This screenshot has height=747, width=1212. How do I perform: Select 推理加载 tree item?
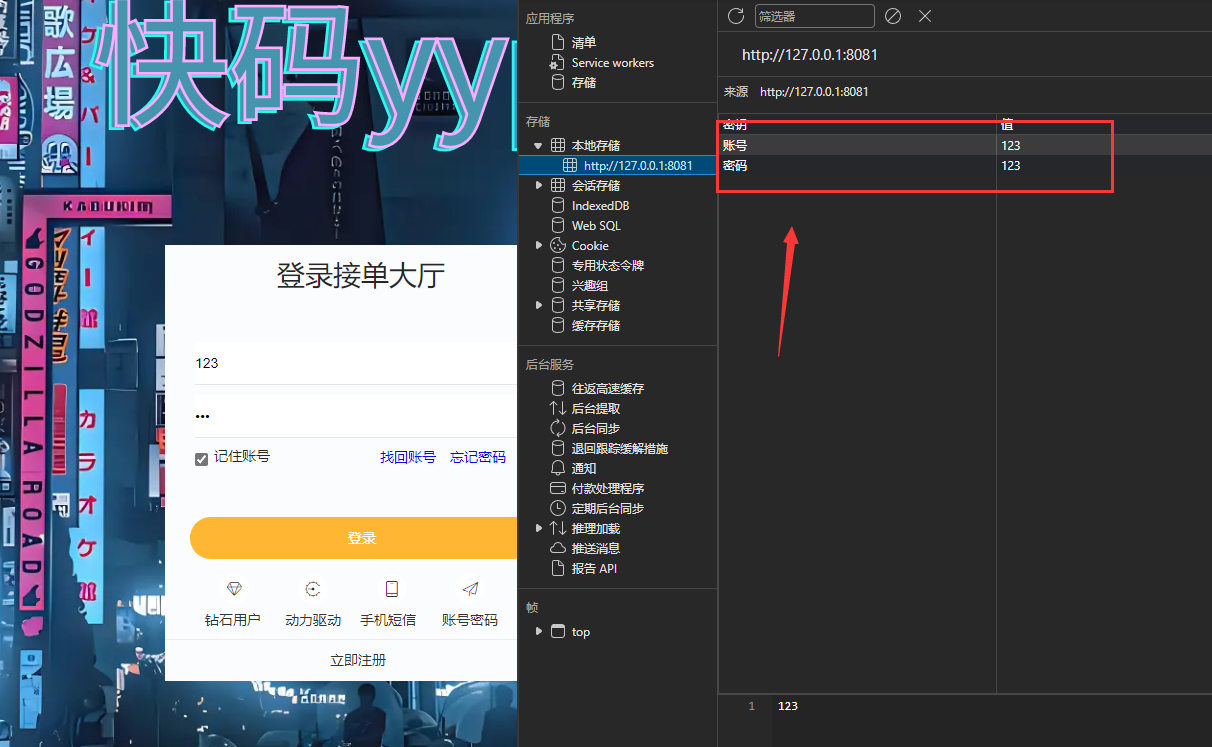point(596,529)
